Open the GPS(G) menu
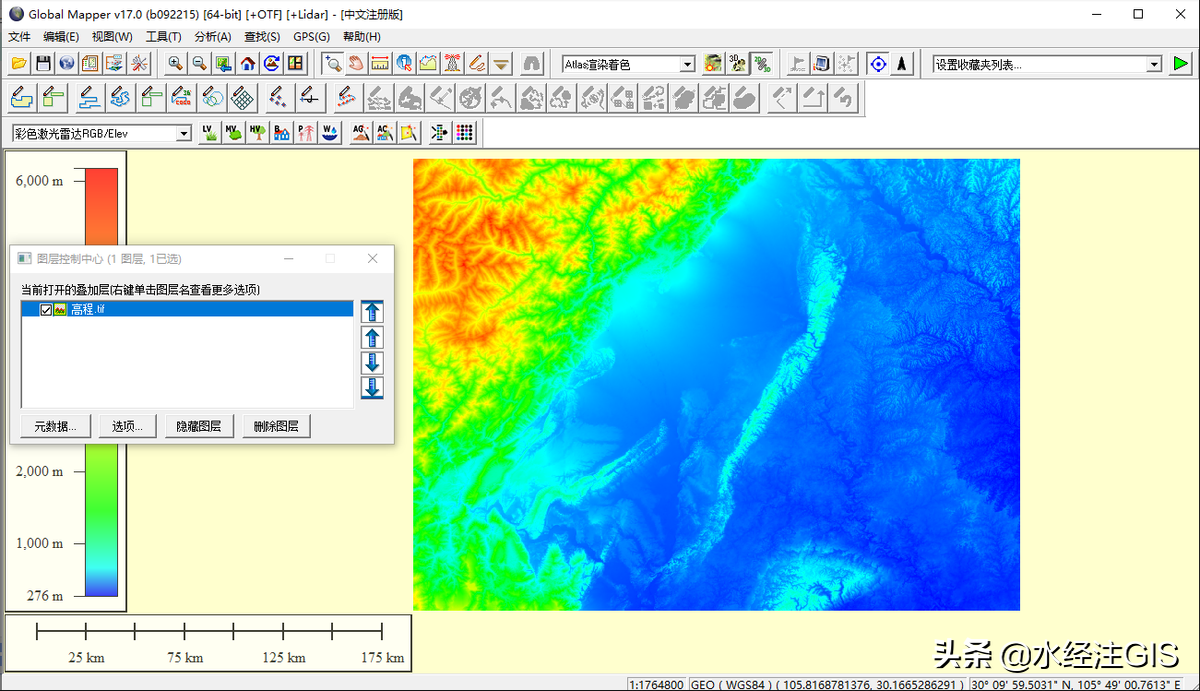 point(311,37)
